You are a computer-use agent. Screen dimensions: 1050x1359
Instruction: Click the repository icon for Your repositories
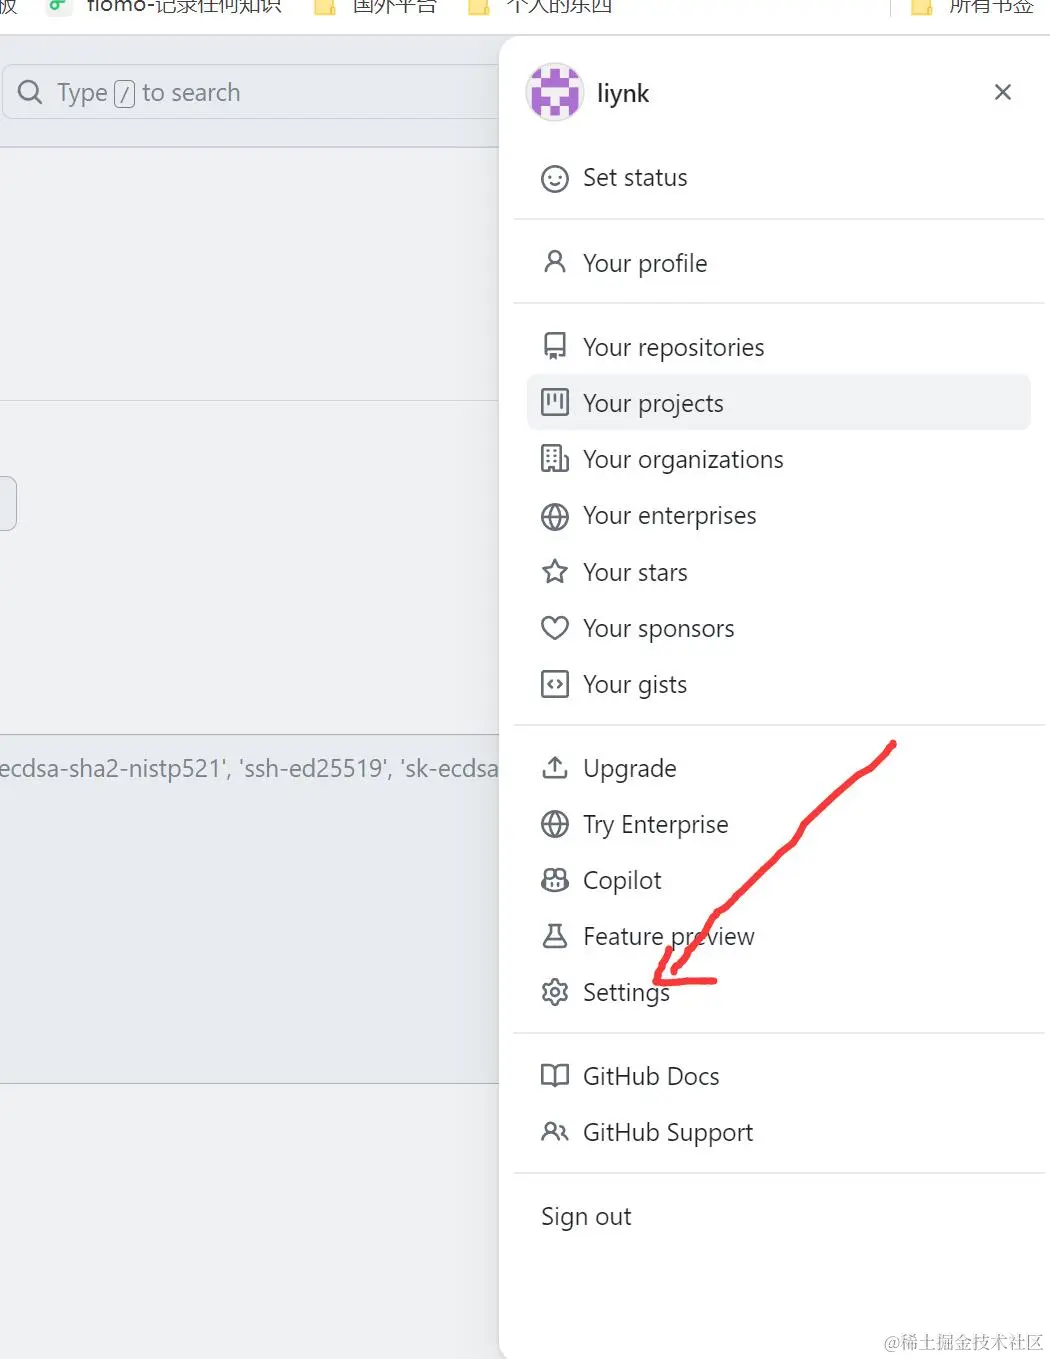(554, 346)
